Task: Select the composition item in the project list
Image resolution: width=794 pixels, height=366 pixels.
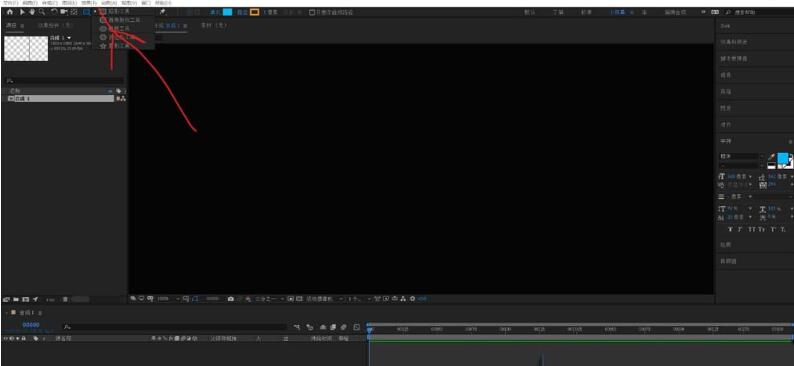Action: [x=61, y=99]
